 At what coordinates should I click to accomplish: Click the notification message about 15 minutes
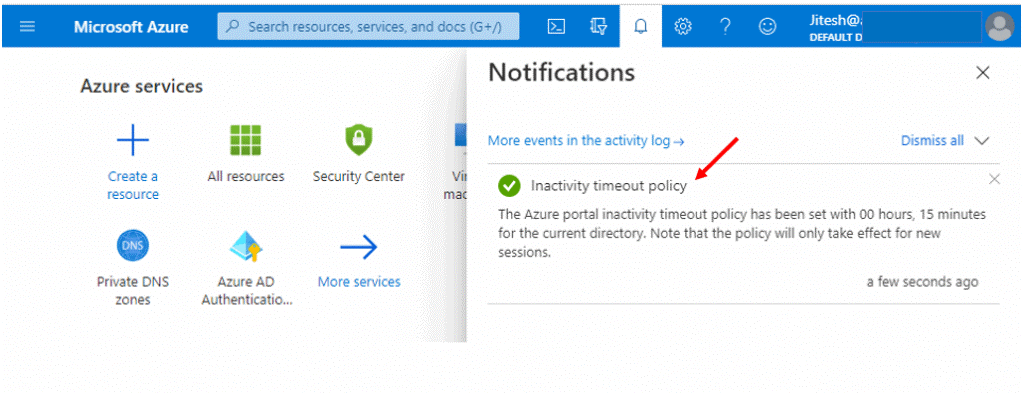742,233
